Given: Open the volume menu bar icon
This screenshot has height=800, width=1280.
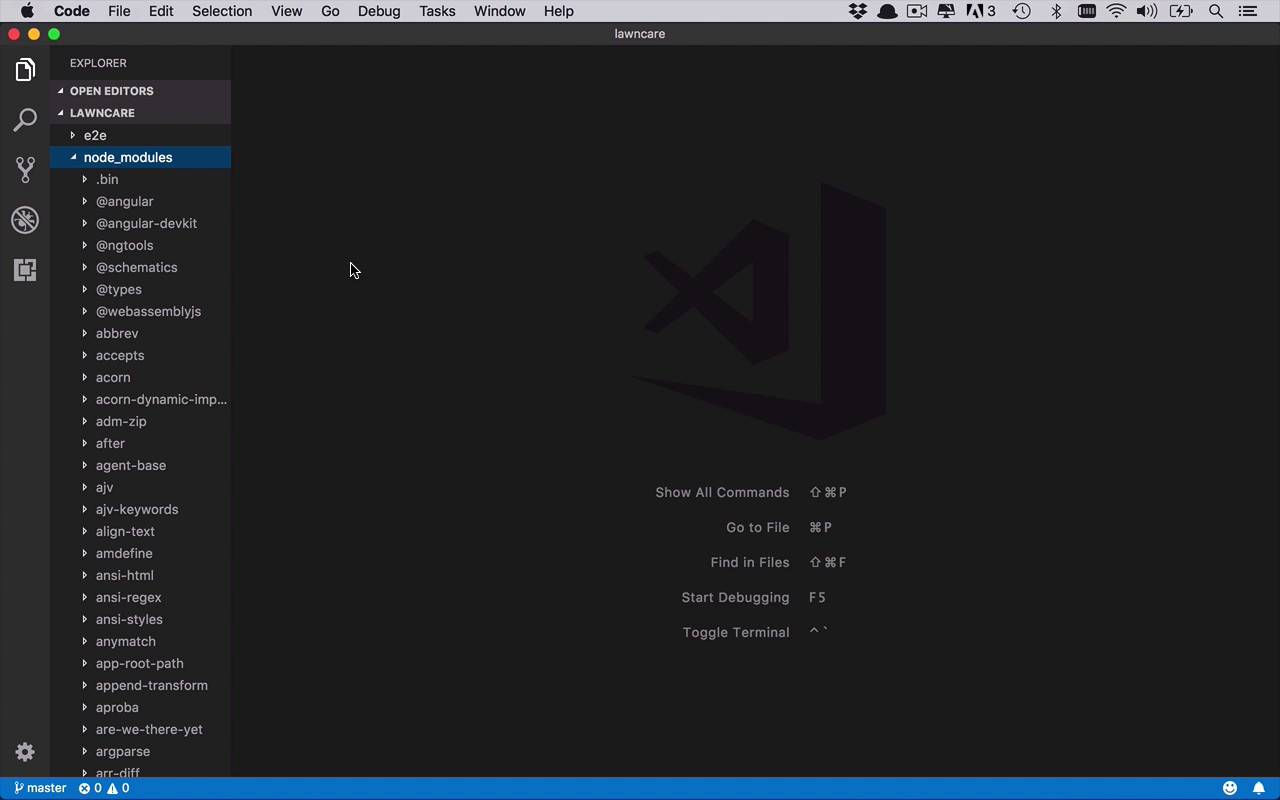Looking at the screenshot, I should click(1147, 11).
